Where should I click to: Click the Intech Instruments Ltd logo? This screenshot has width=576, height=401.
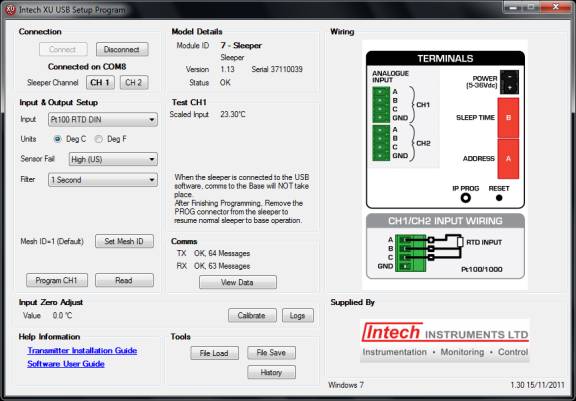(445, 340)
